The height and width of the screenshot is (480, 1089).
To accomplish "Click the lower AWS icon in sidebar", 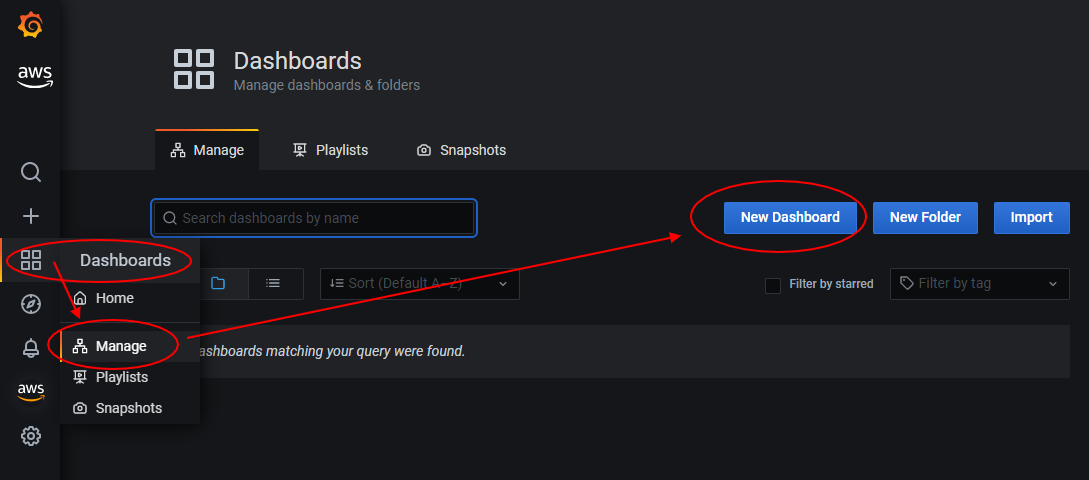I will pos(31,392).
